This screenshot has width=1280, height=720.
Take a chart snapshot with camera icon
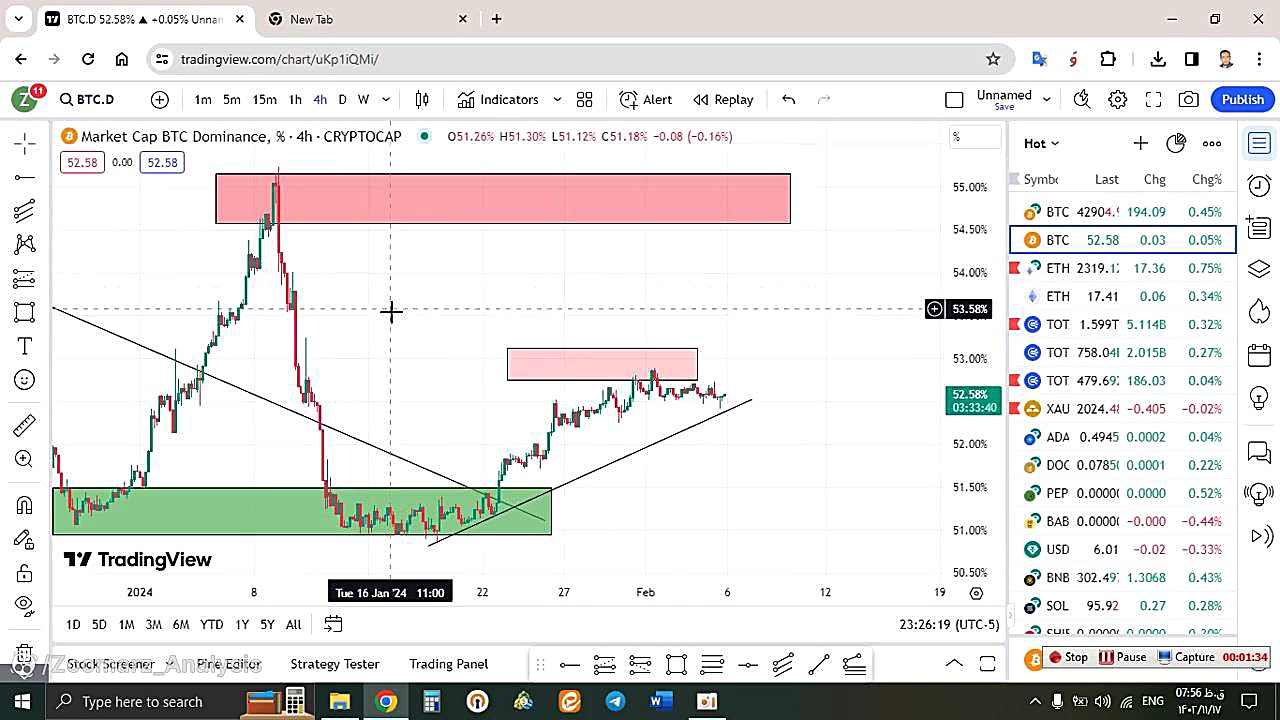click(x=1189, y=99)
